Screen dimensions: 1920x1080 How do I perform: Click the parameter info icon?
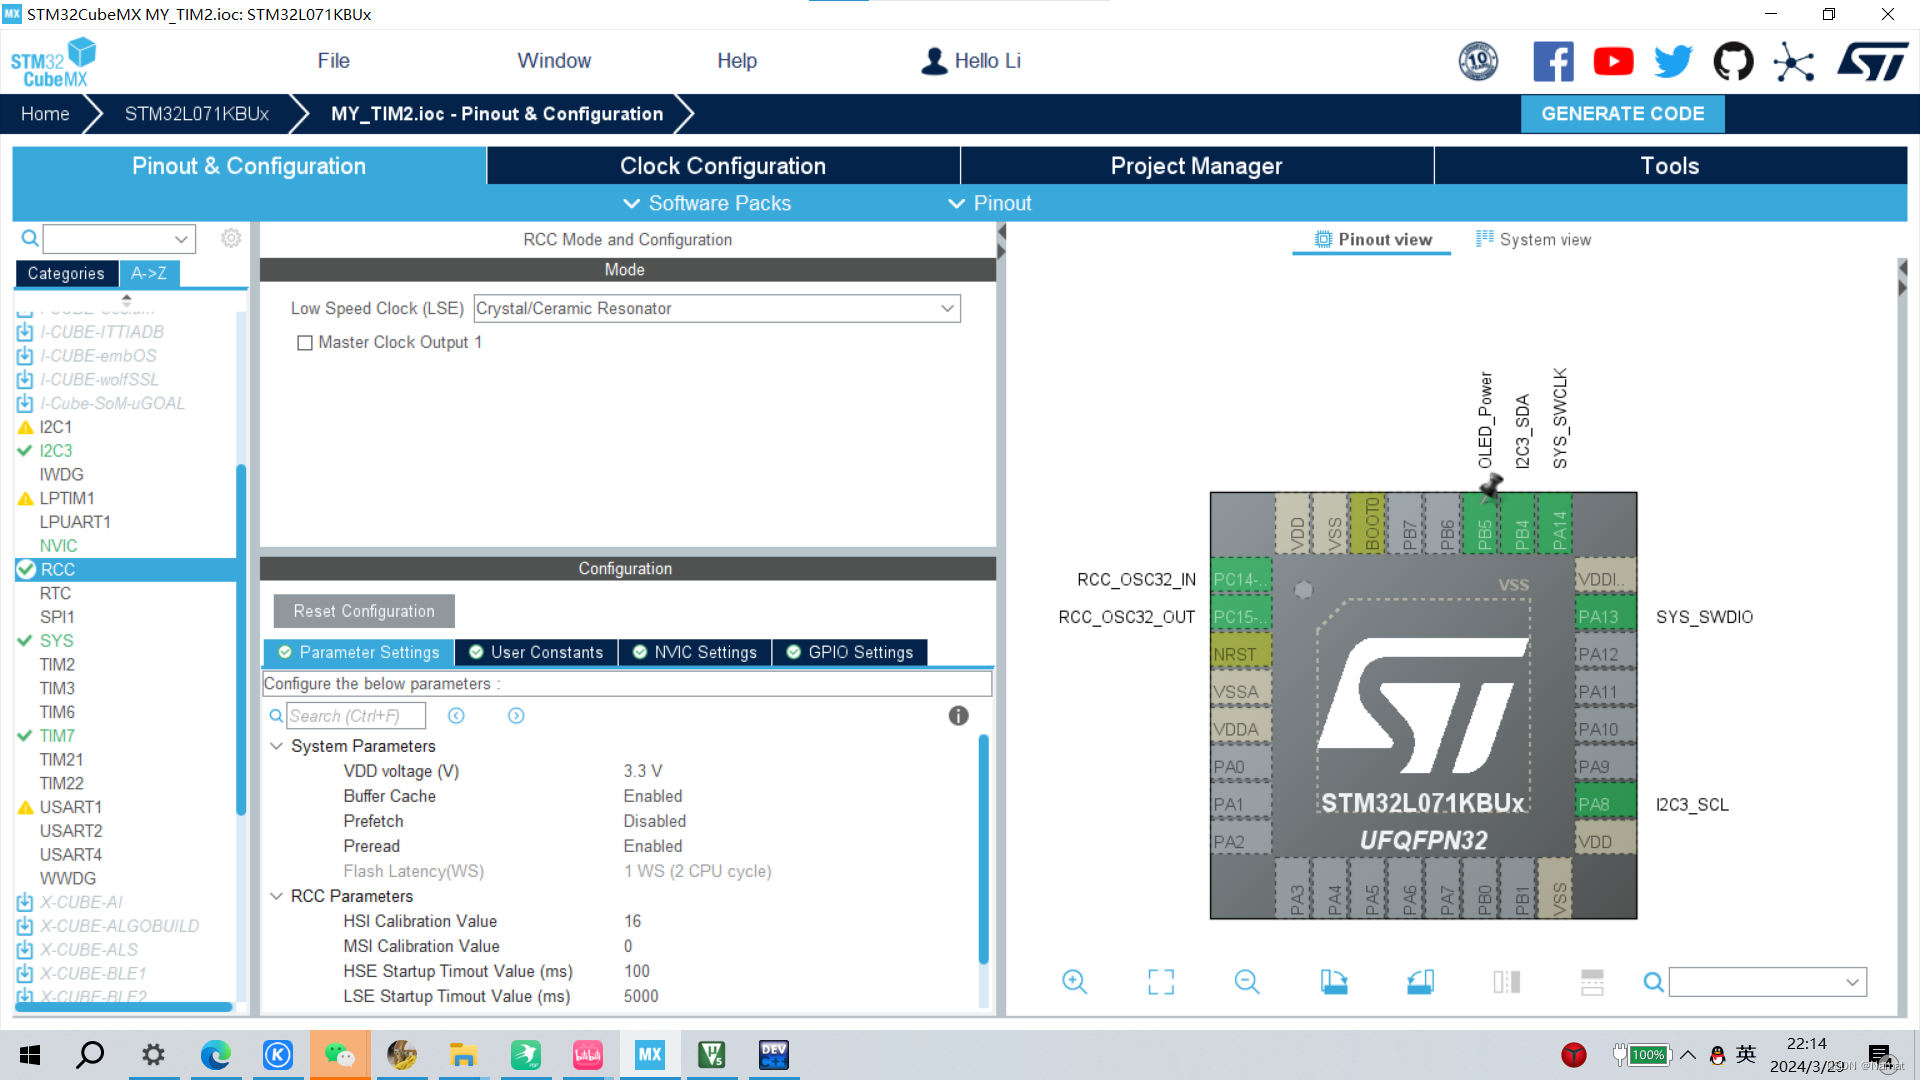pyautogui.click(x=958, y=715)
